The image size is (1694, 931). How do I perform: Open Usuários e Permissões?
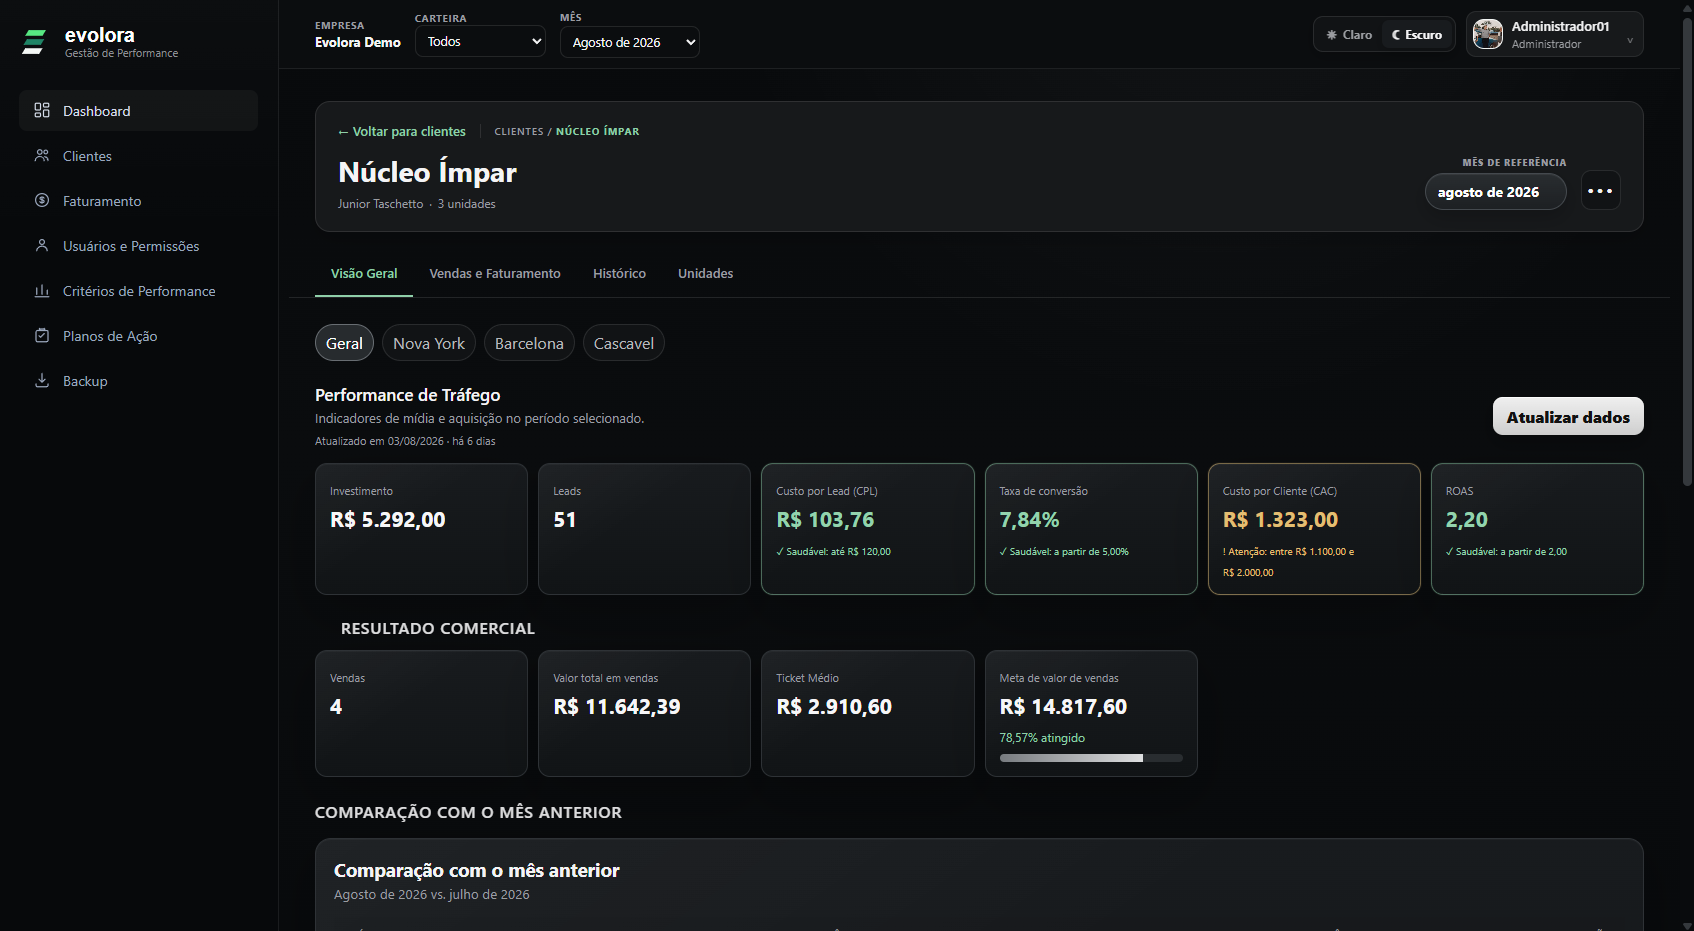pyautogui.click(x=138, y=246)
